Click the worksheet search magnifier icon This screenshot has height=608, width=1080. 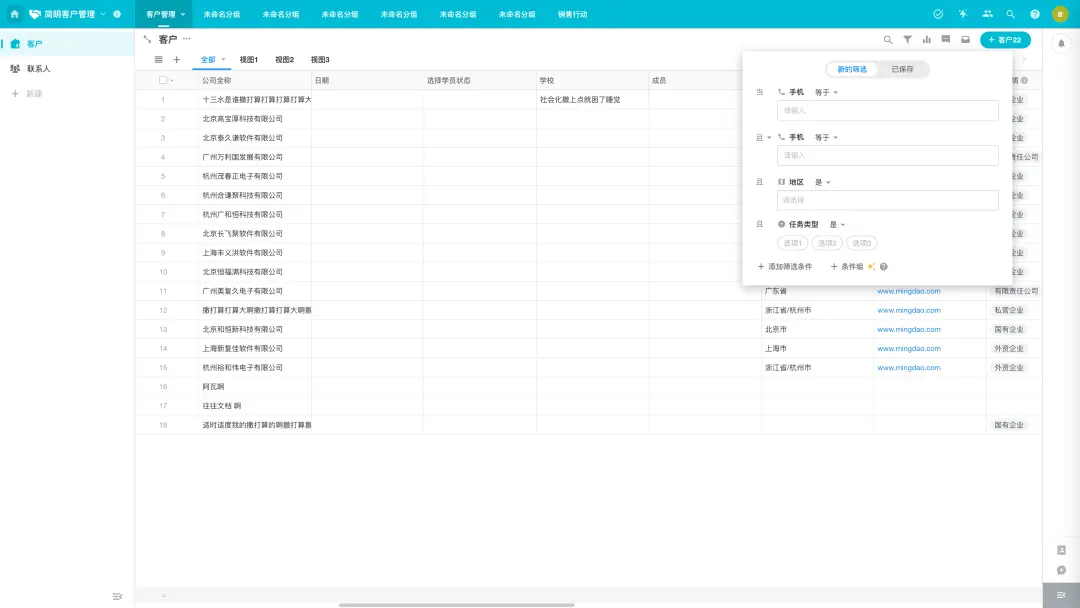[888, 40]
